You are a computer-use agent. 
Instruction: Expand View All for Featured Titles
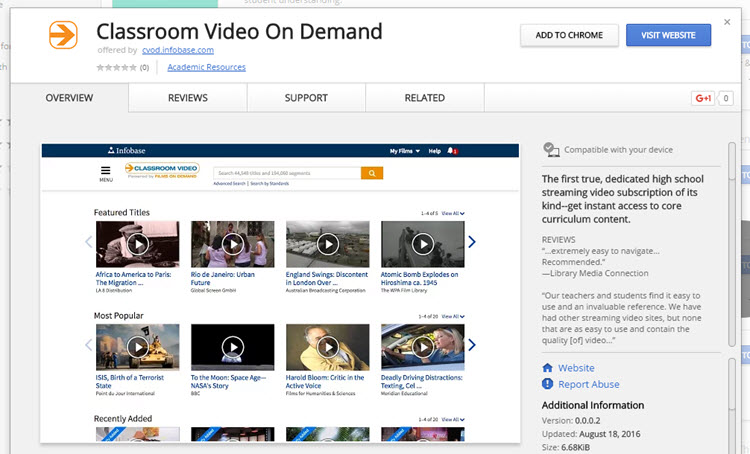453,213
